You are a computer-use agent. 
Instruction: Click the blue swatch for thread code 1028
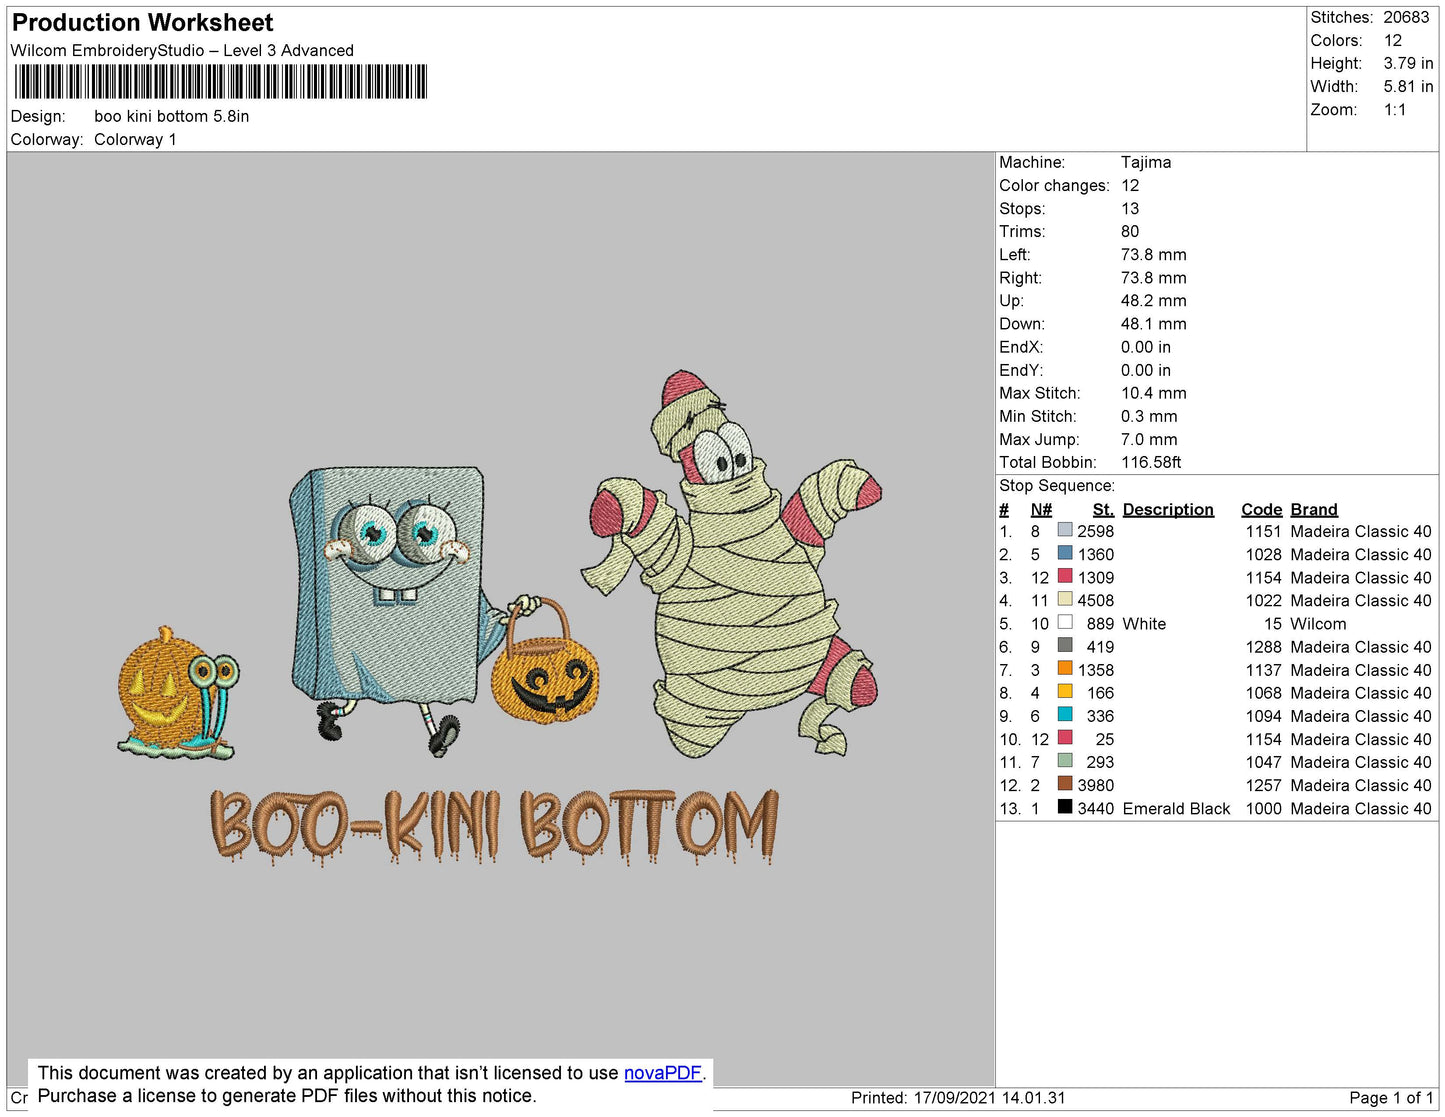[1065, 554]
